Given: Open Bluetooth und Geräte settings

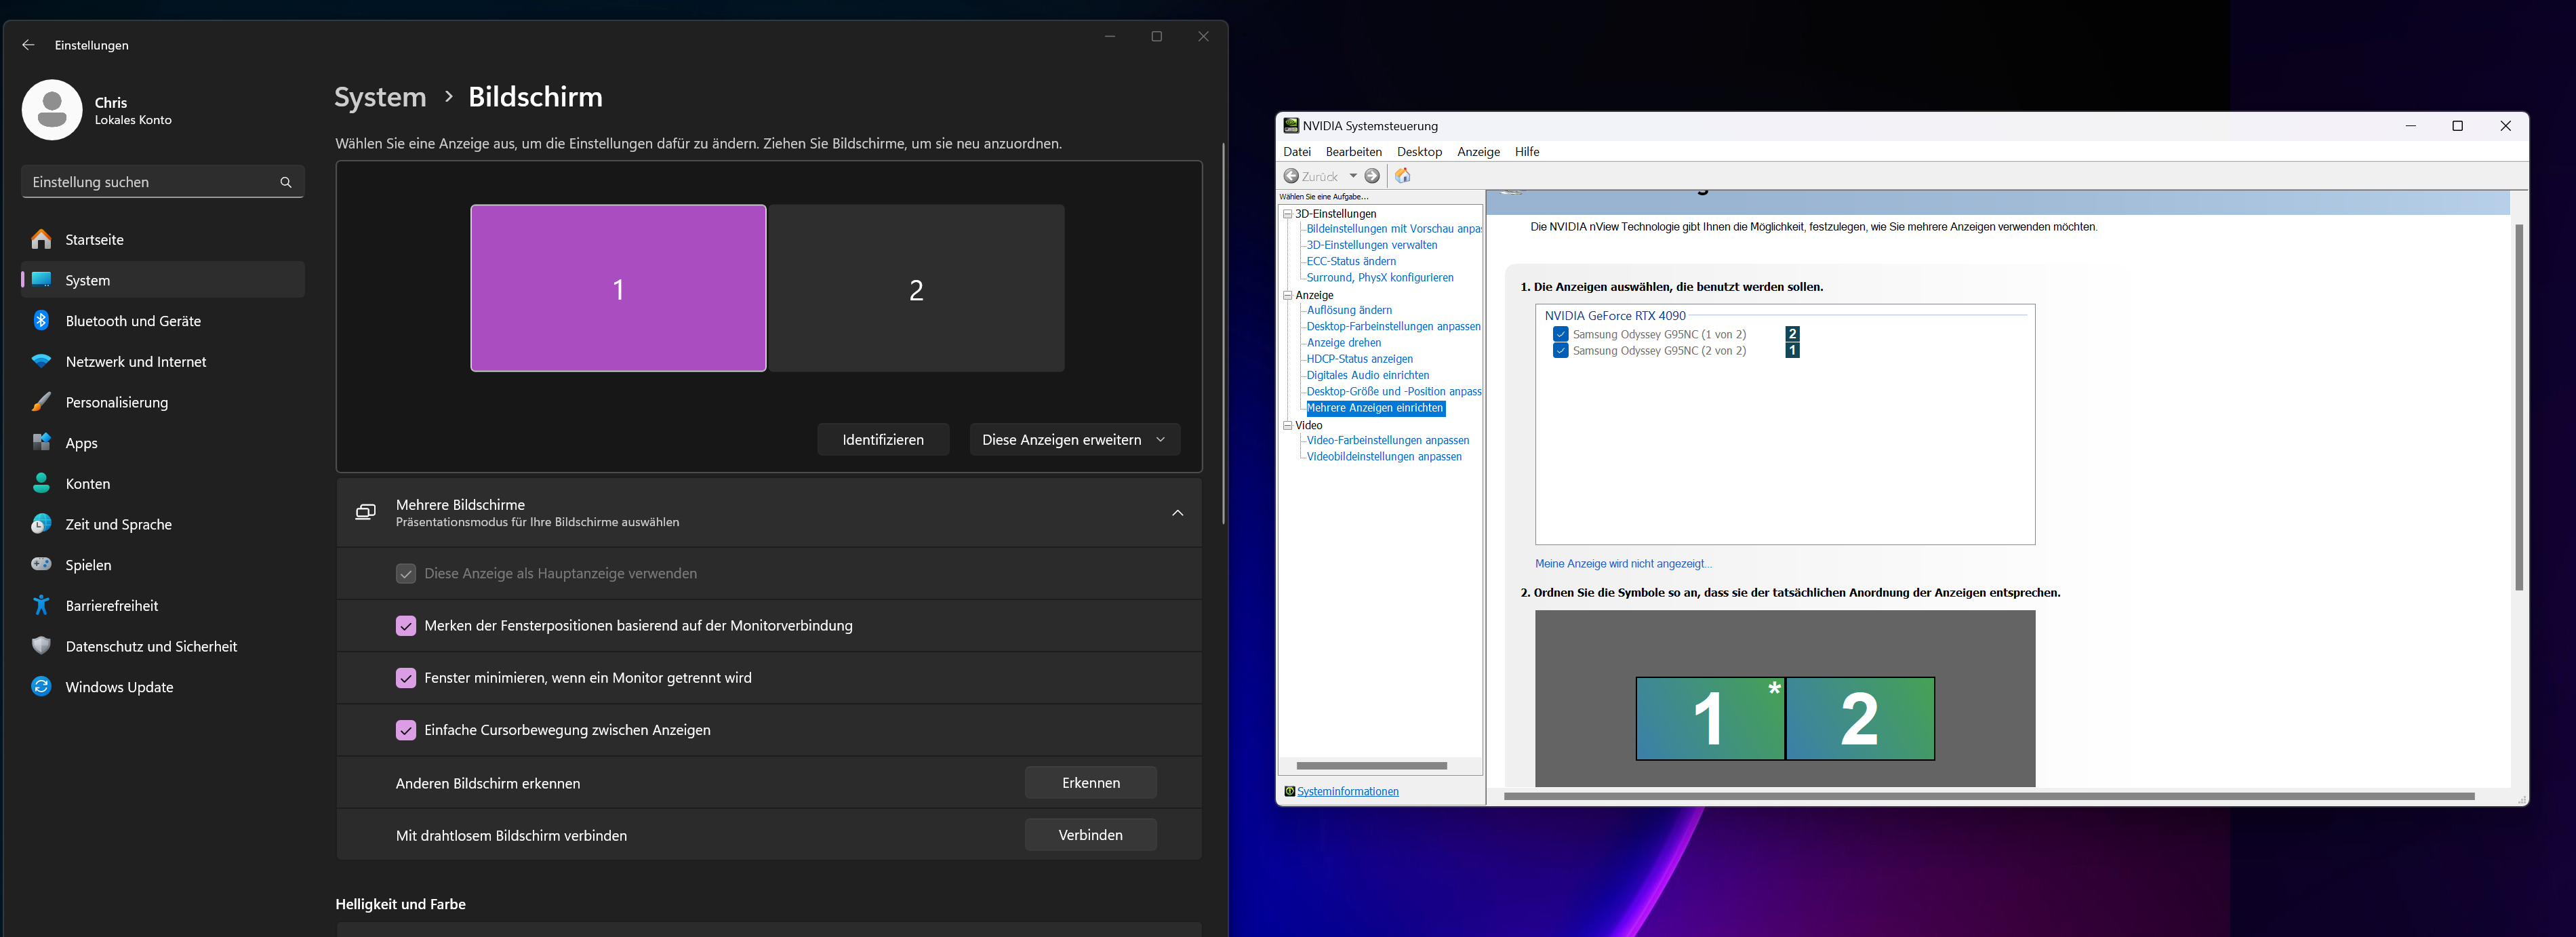Looking at the screenshot, I should click(132, 321).
